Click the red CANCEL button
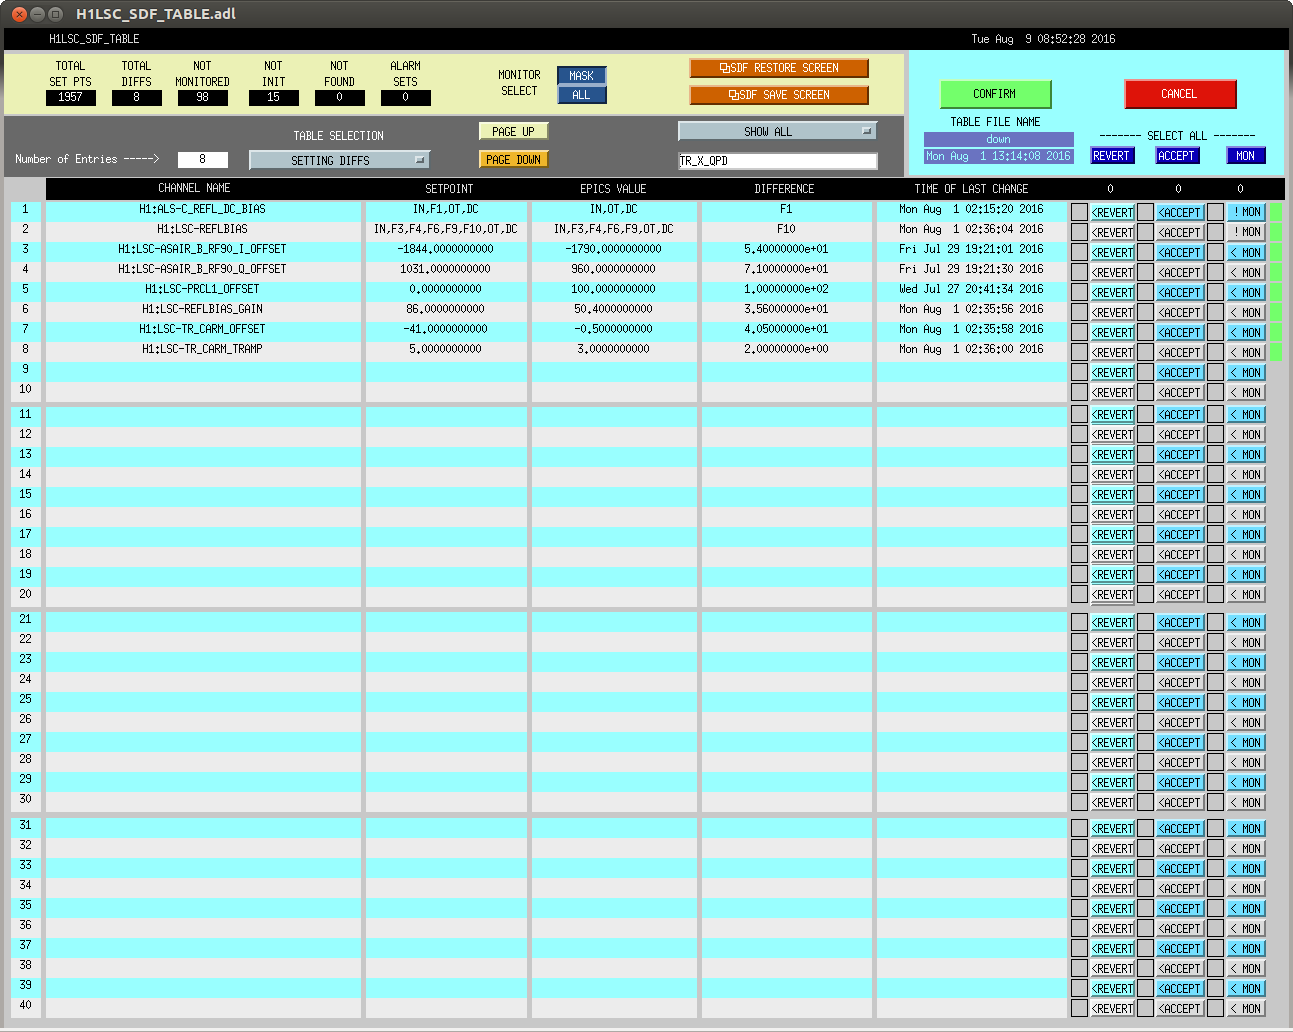Screen dimensions: 1293x1032 1180,94
